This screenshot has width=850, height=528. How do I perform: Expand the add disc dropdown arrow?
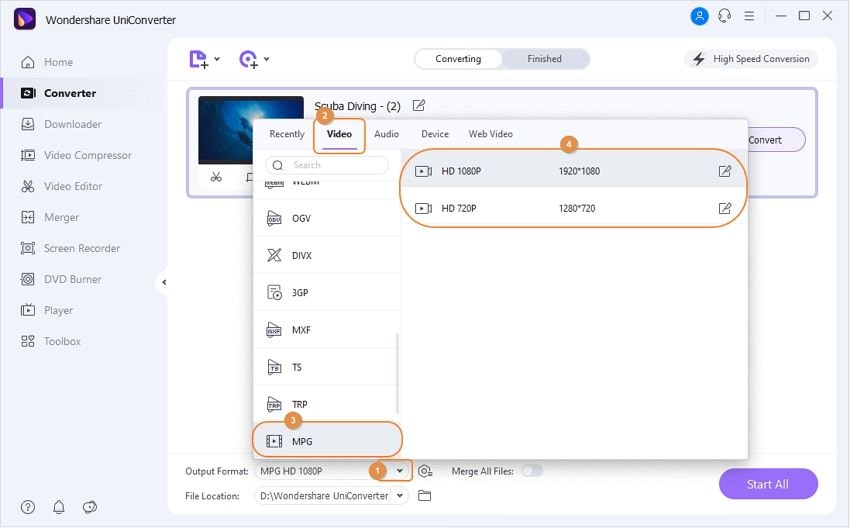coord(267,59)
